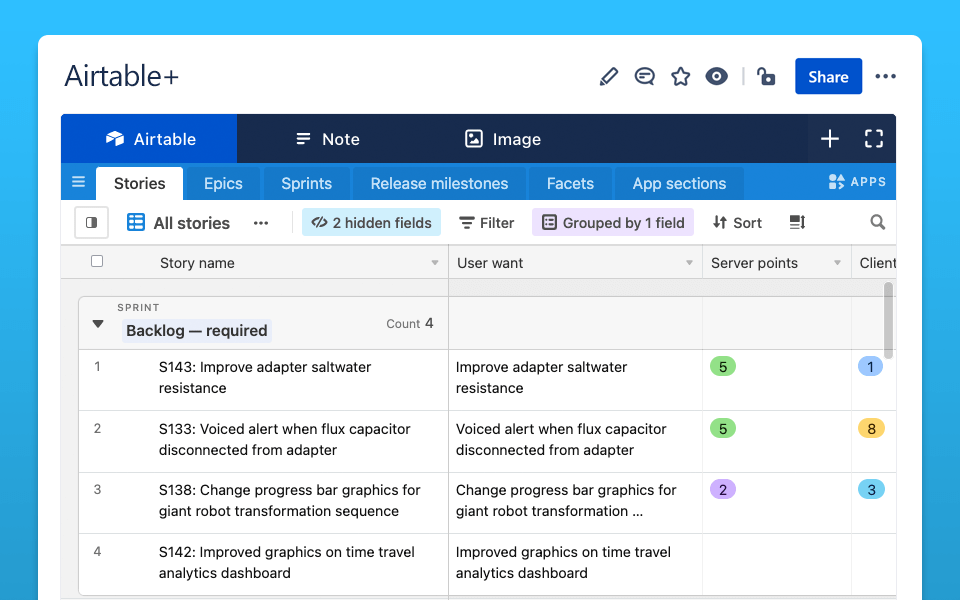Click the unlocked padlock icon
The height and width of the screenshot is (600, 960).
coord(766,76)
